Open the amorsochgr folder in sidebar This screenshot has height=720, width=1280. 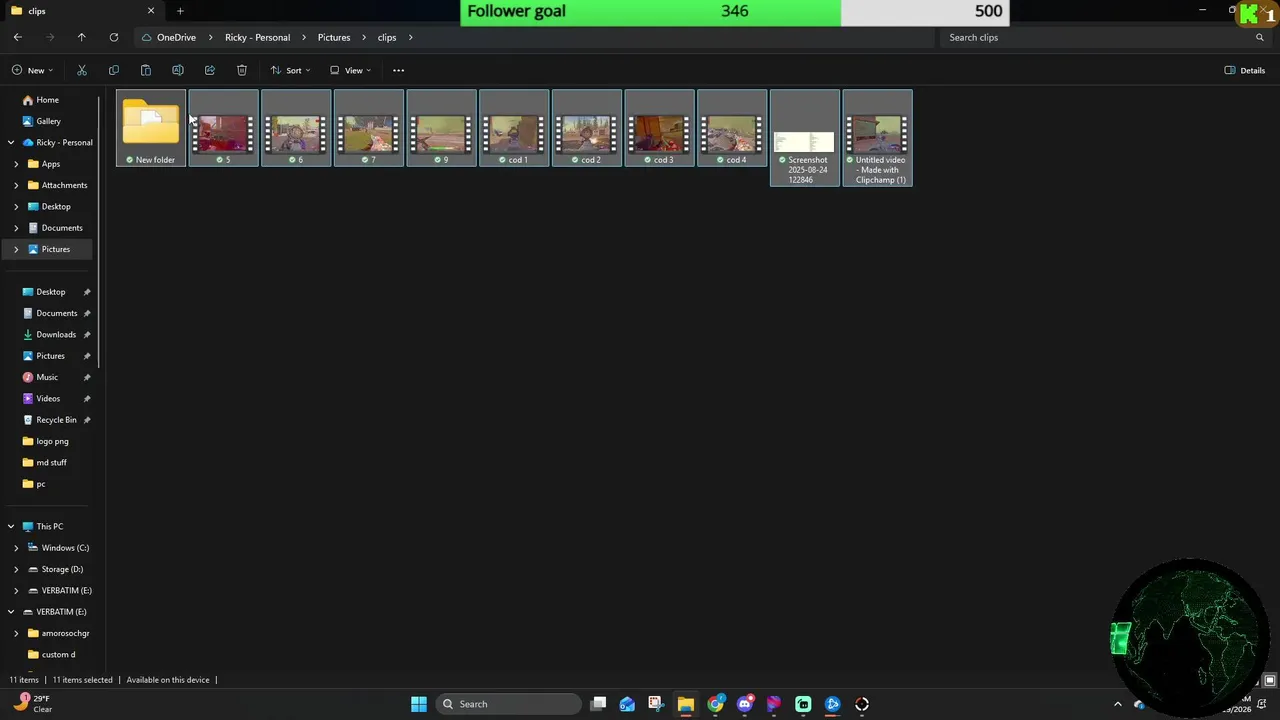[x=65, y=633]
